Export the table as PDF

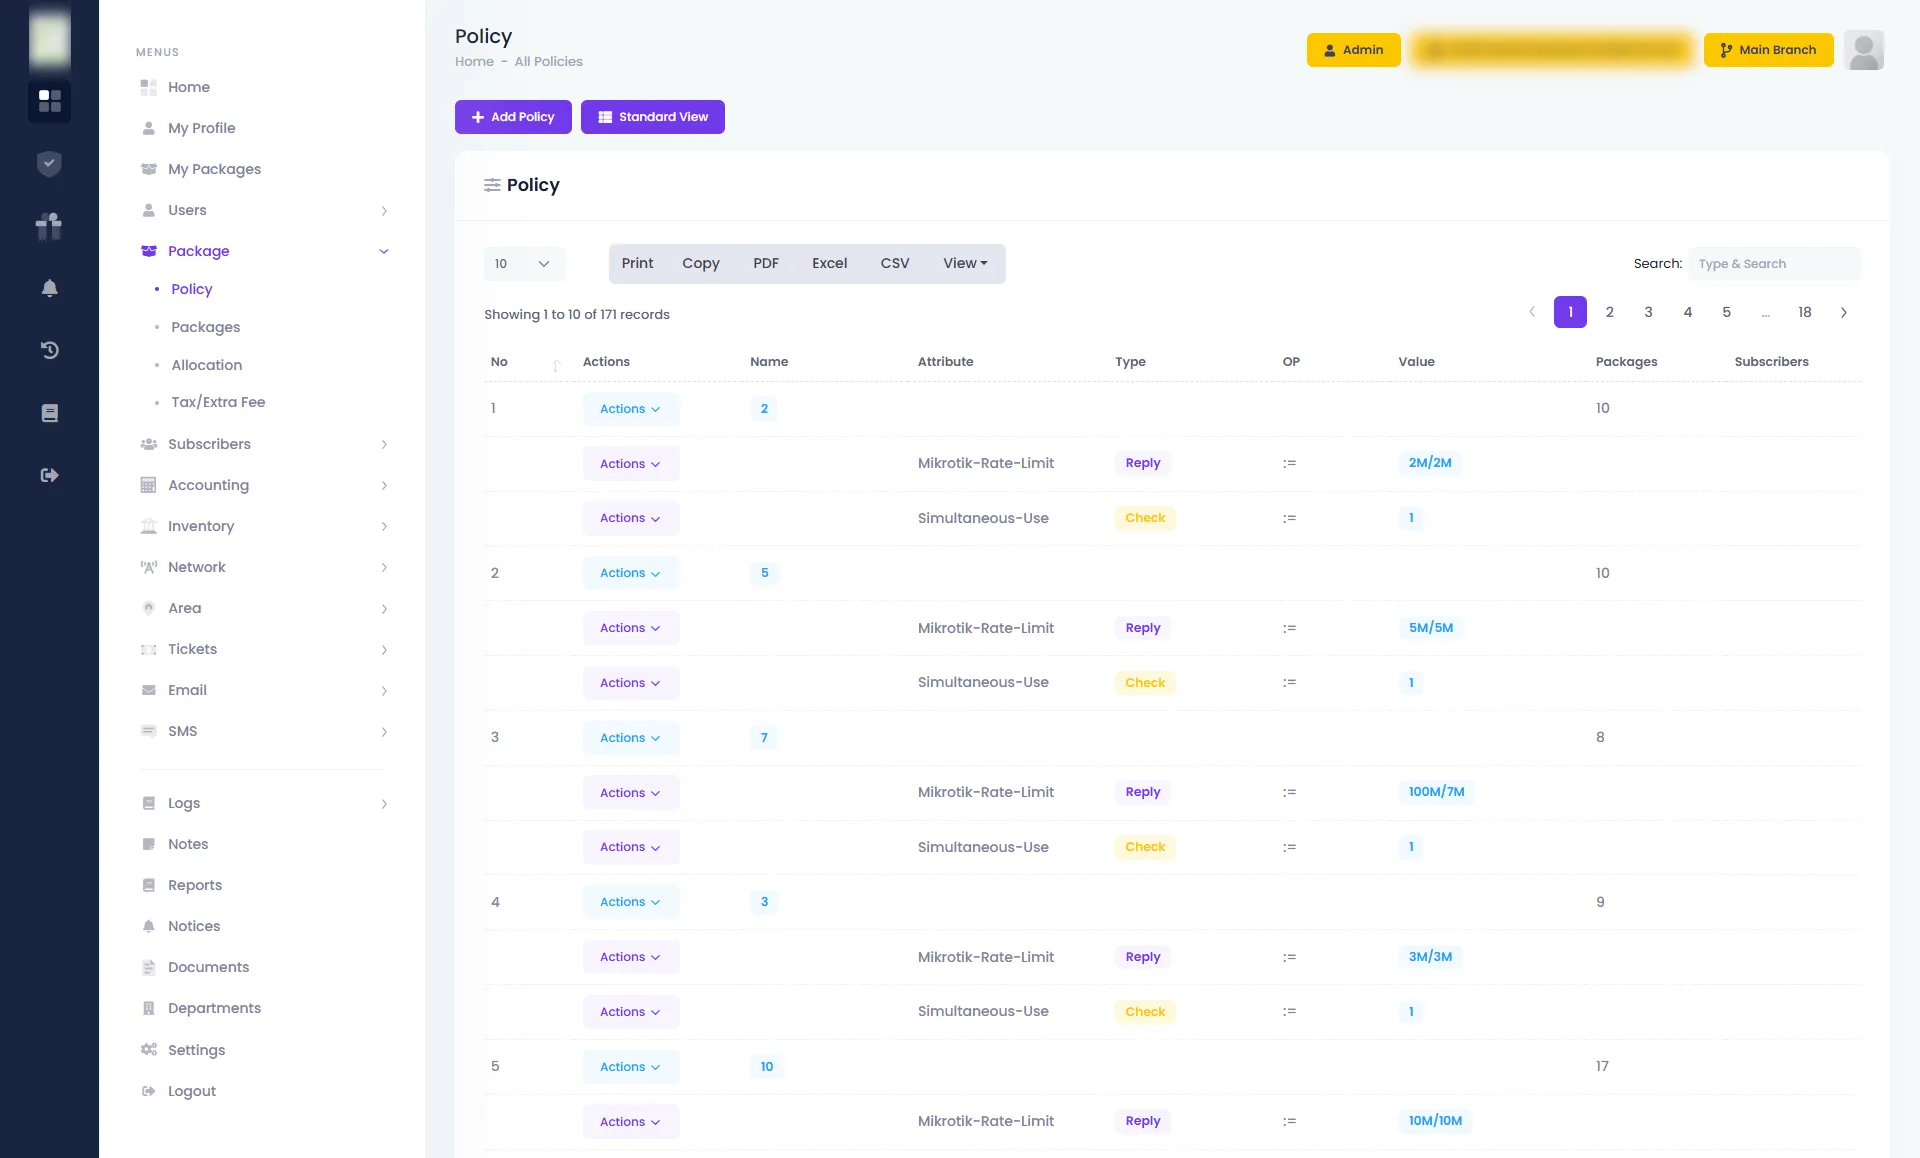coord(766,263)
